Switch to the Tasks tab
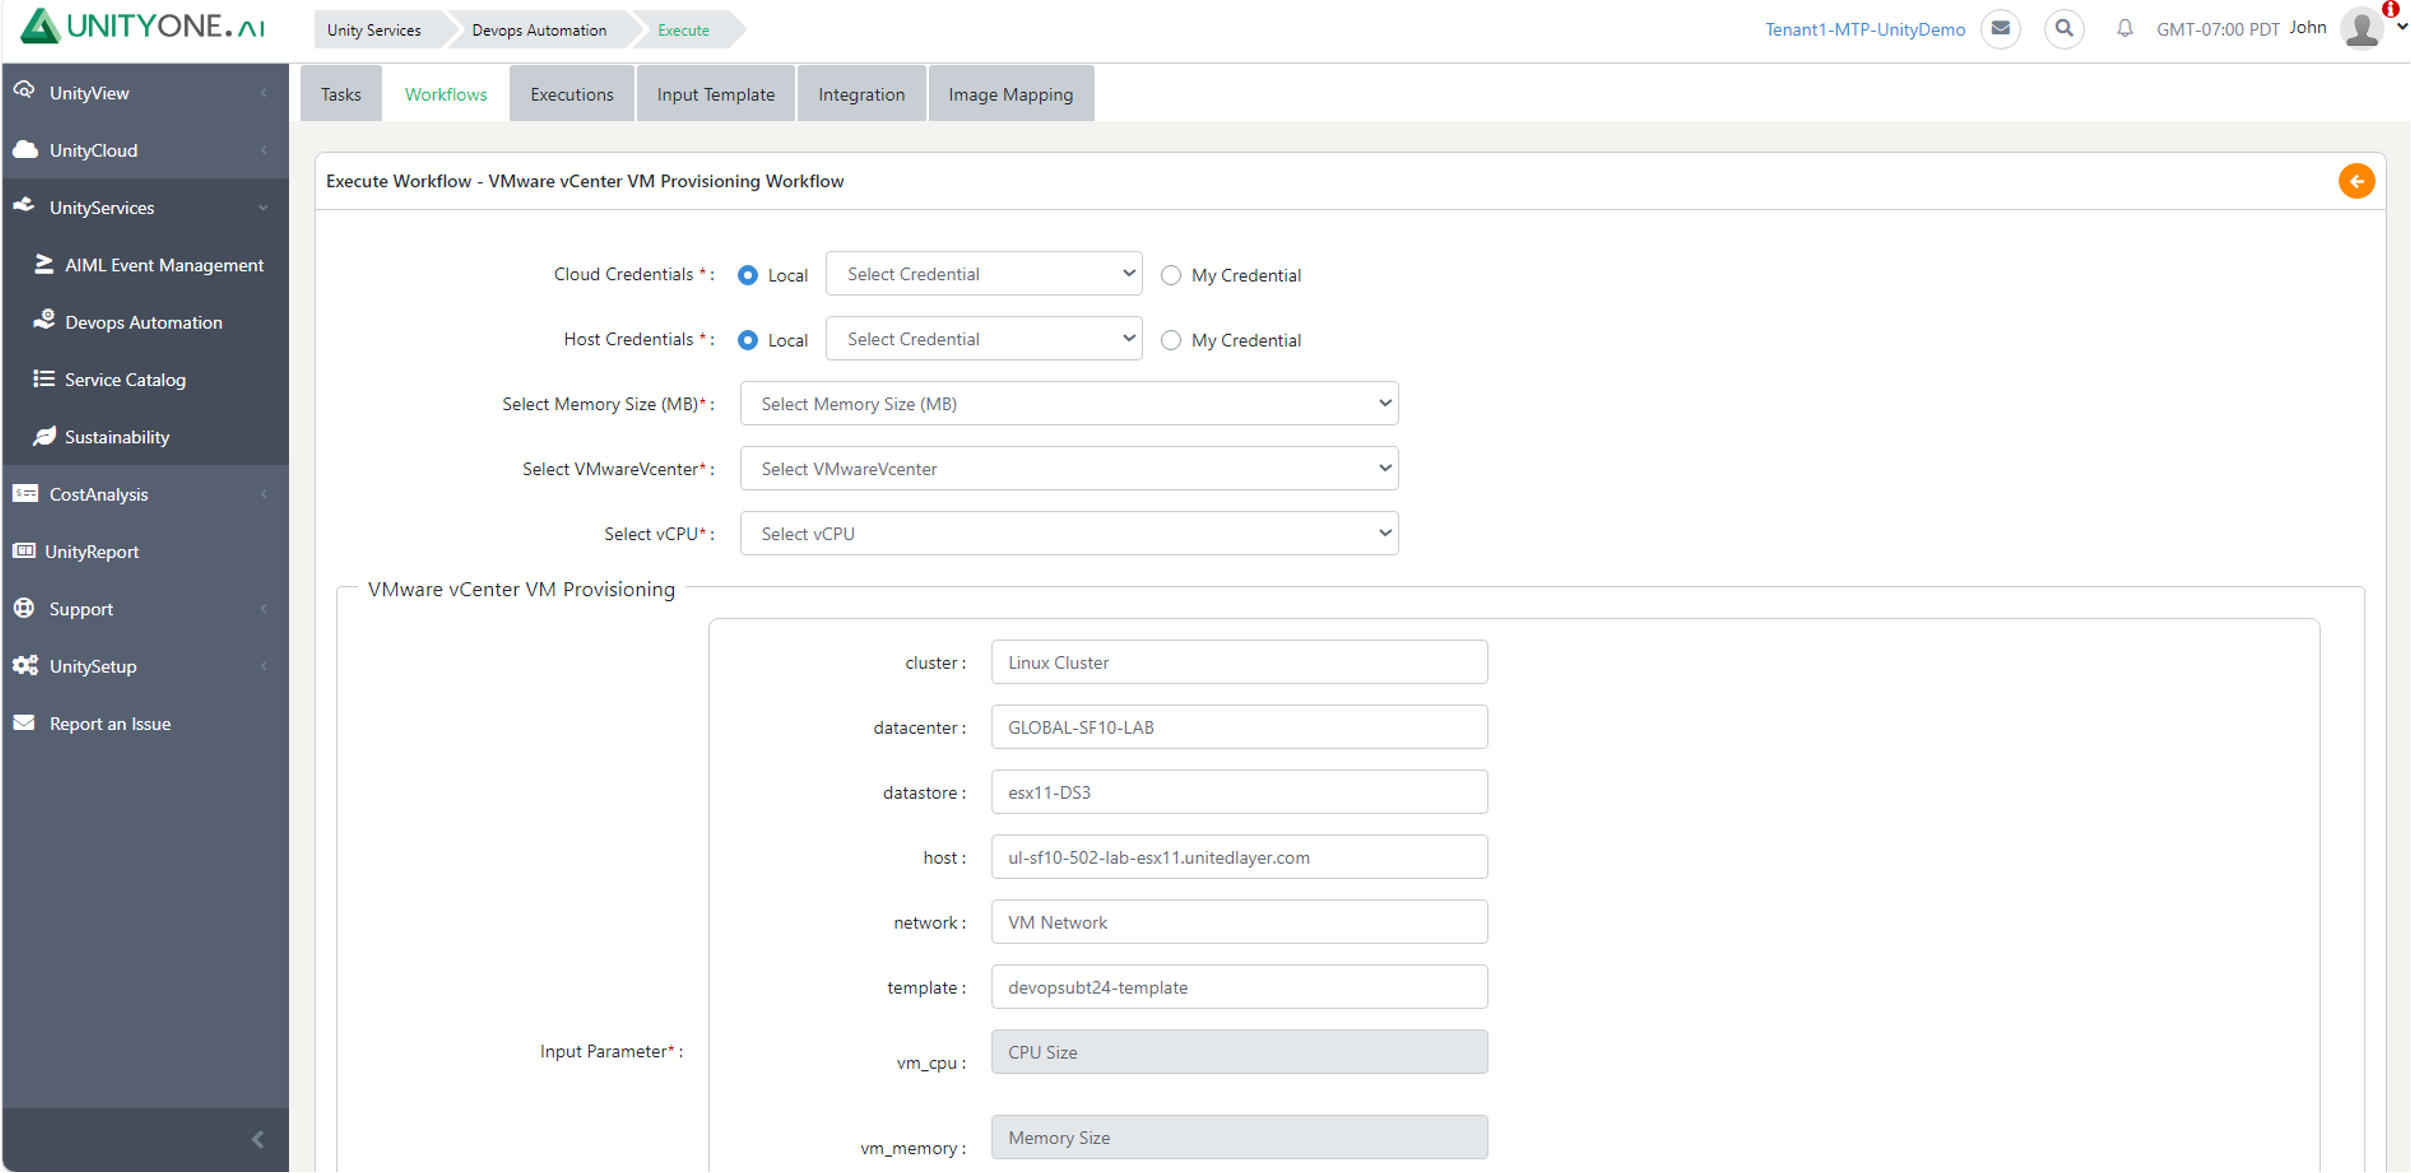Image resolution: width=2411 pixels, height=1173 pixels. (341, 94)
